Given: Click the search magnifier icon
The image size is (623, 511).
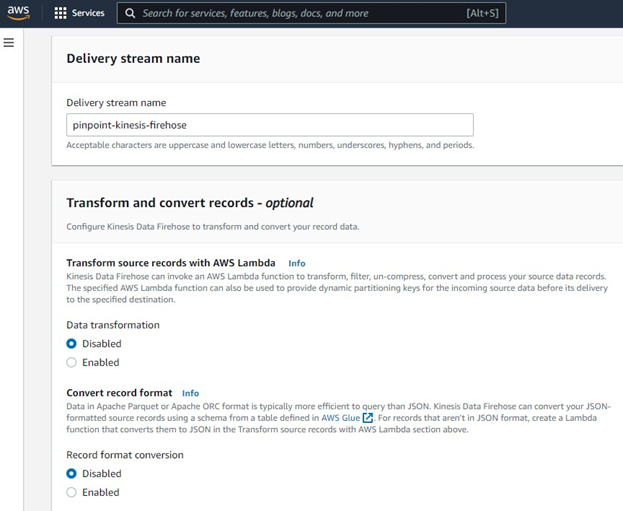Looking at the screenshot, I should 129,14.
